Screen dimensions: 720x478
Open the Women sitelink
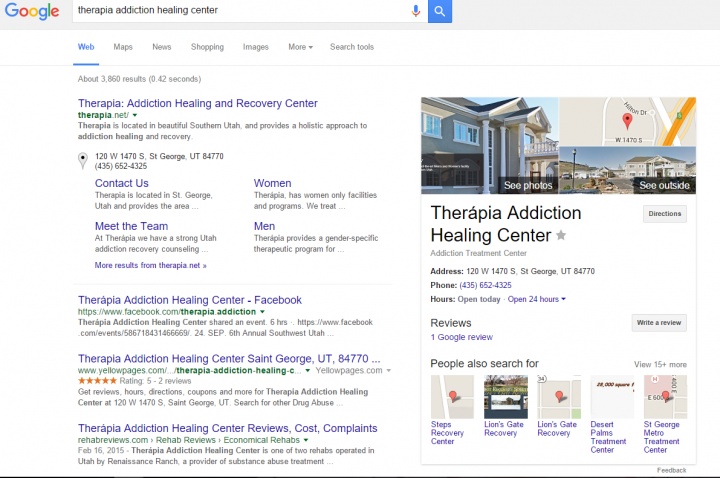pyautogui.click(x=272, y=183)
